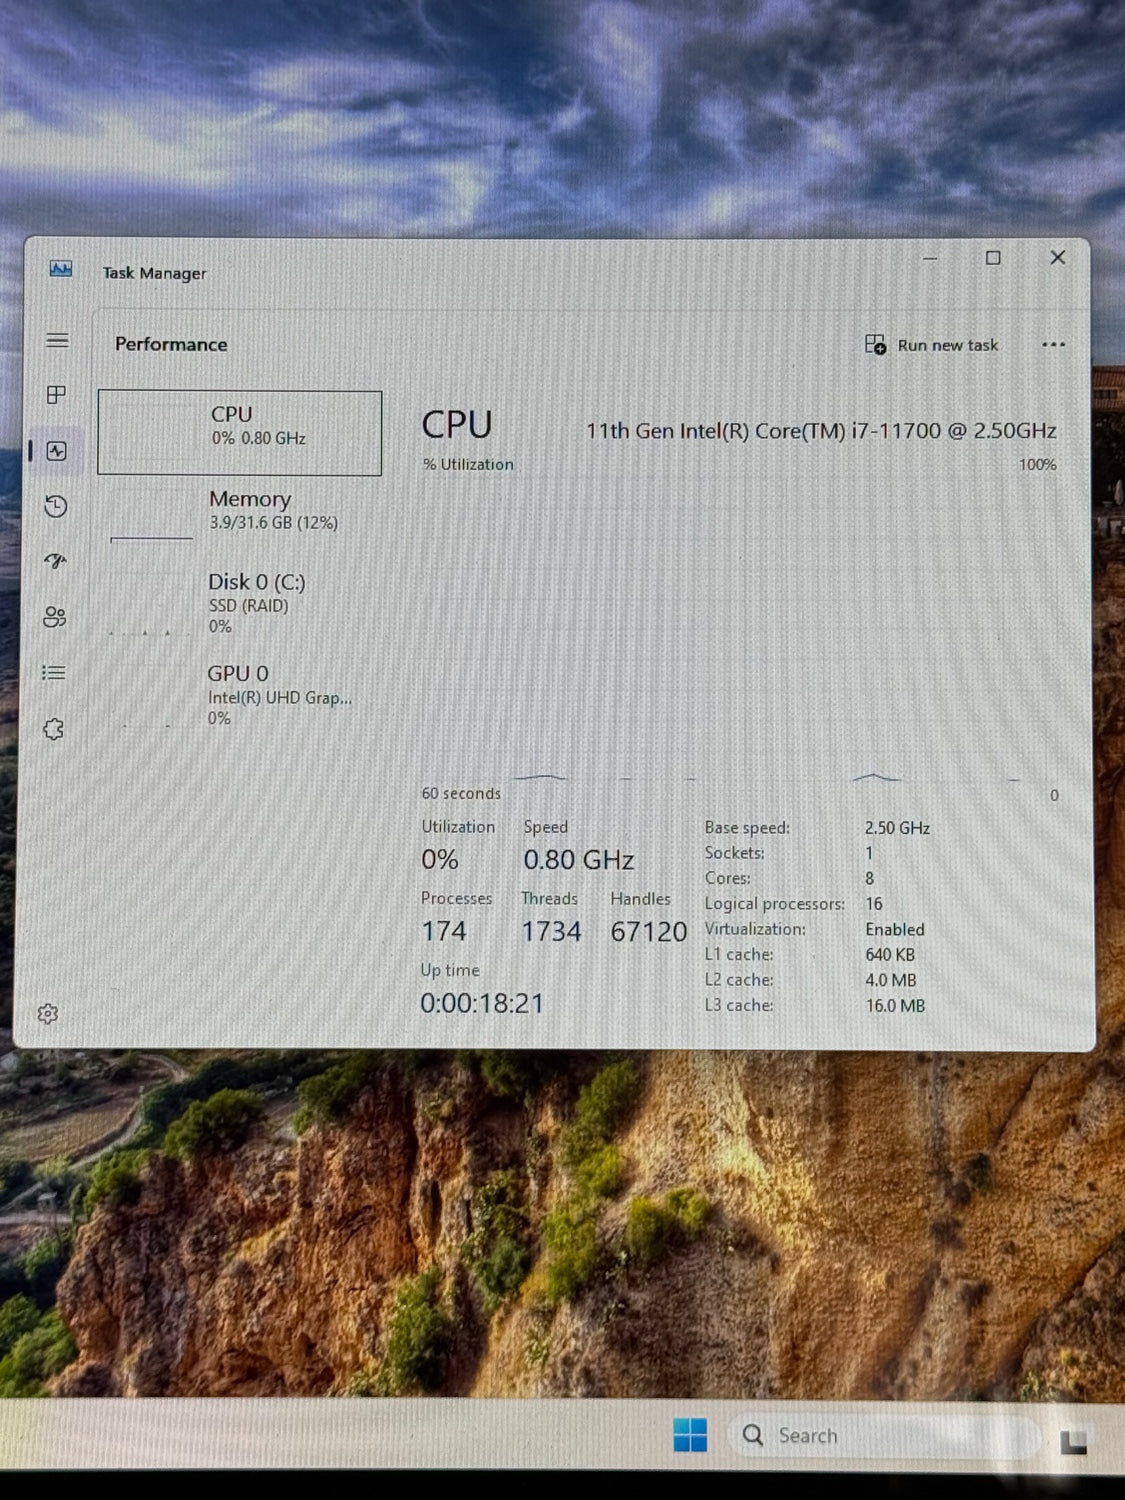Screen dimensions: 1125x1500
Task: Maximize the Task Manager window
Action: pos(993,258)
